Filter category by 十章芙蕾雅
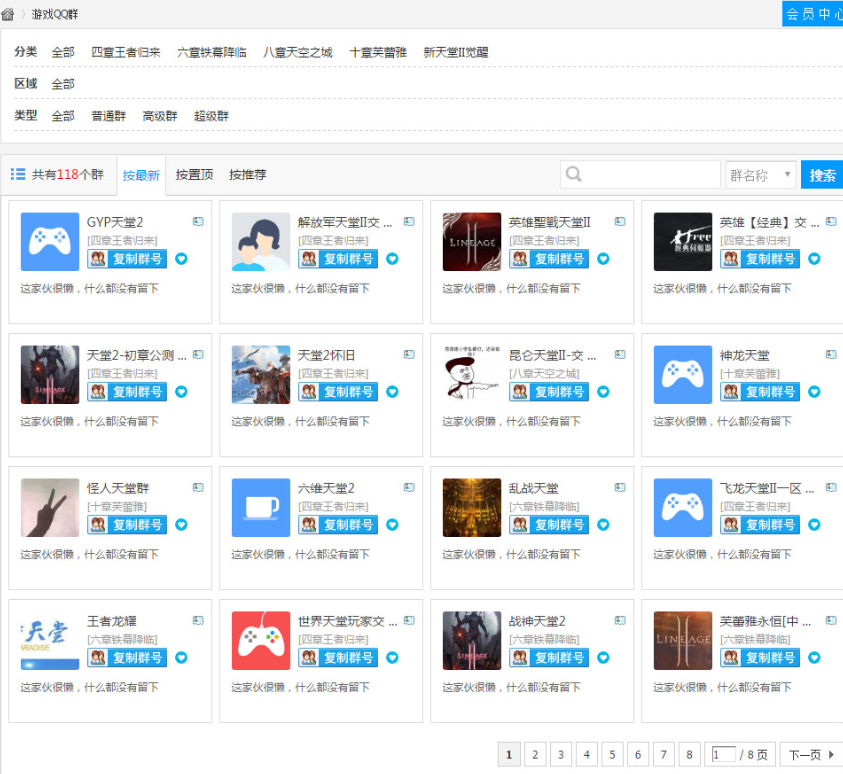 pyautogui.click(x=378, y=52)
